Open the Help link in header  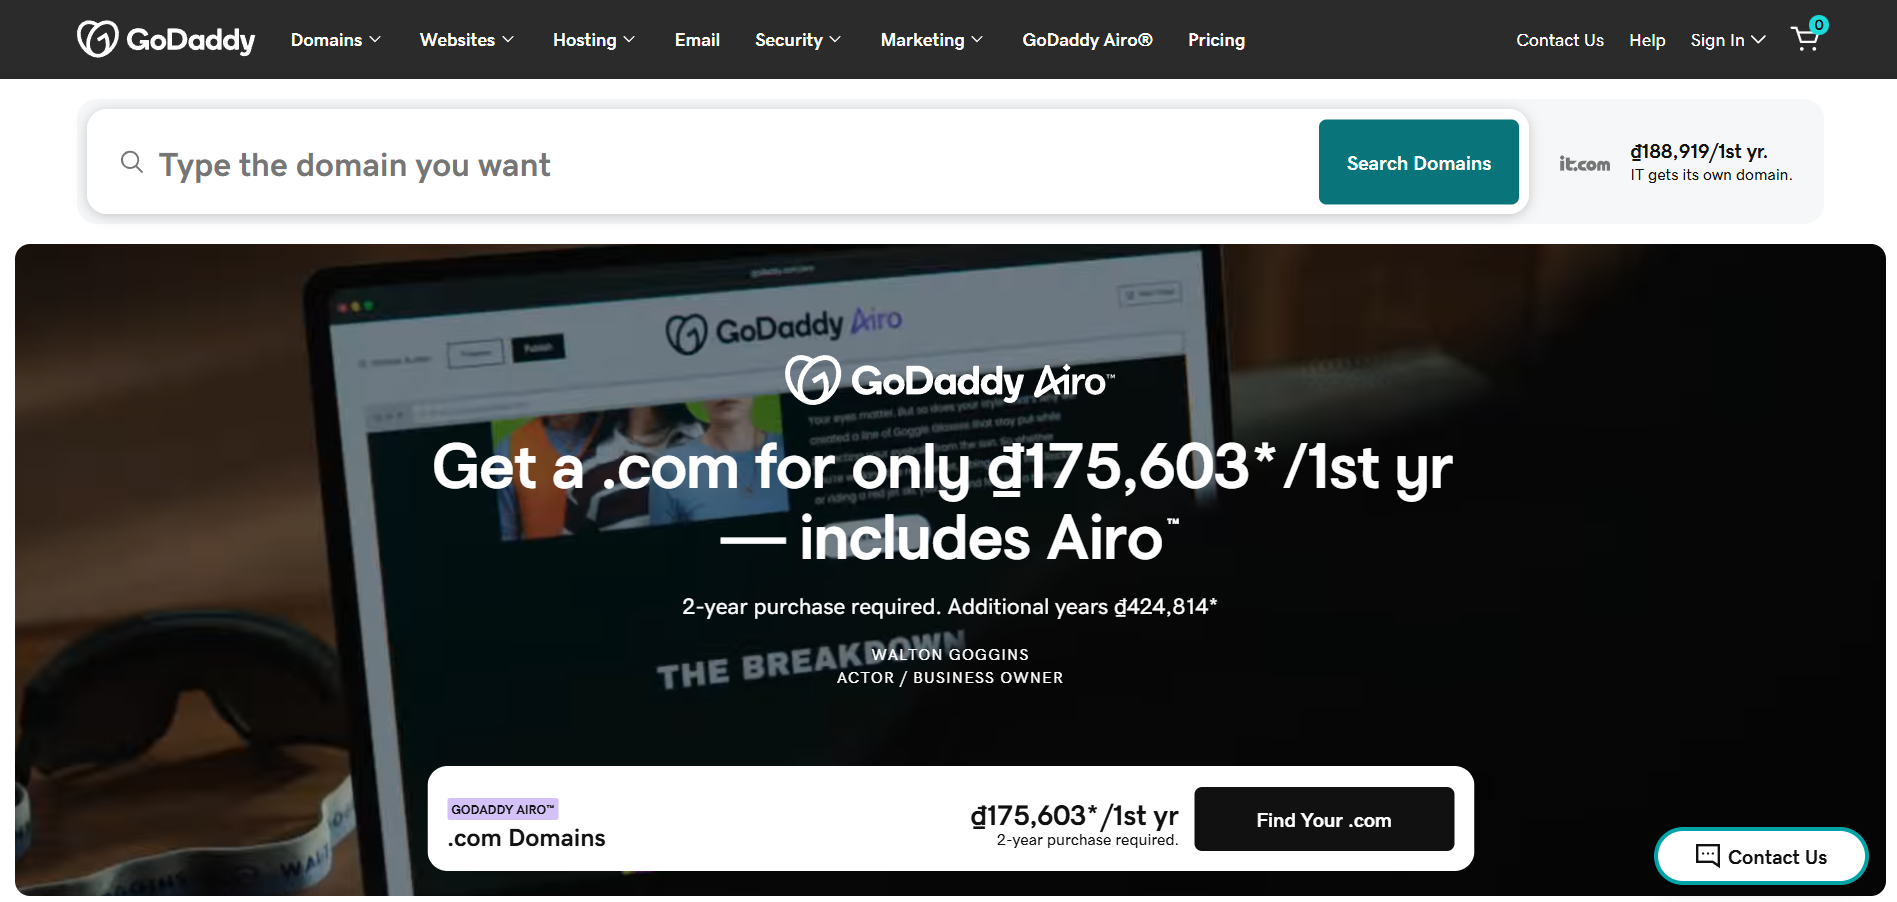[1647, 40]
